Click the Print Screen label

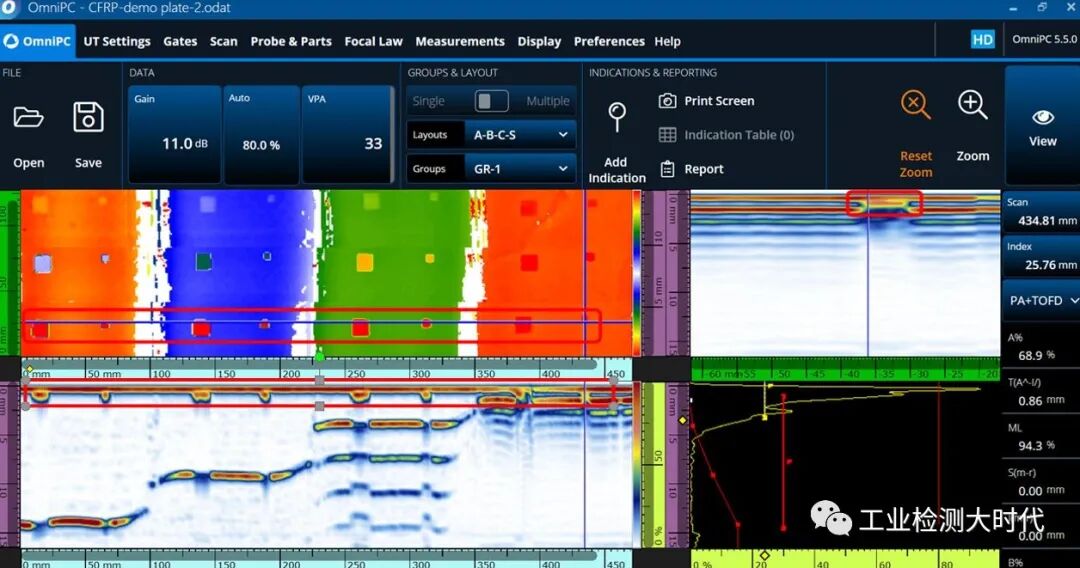719,101
